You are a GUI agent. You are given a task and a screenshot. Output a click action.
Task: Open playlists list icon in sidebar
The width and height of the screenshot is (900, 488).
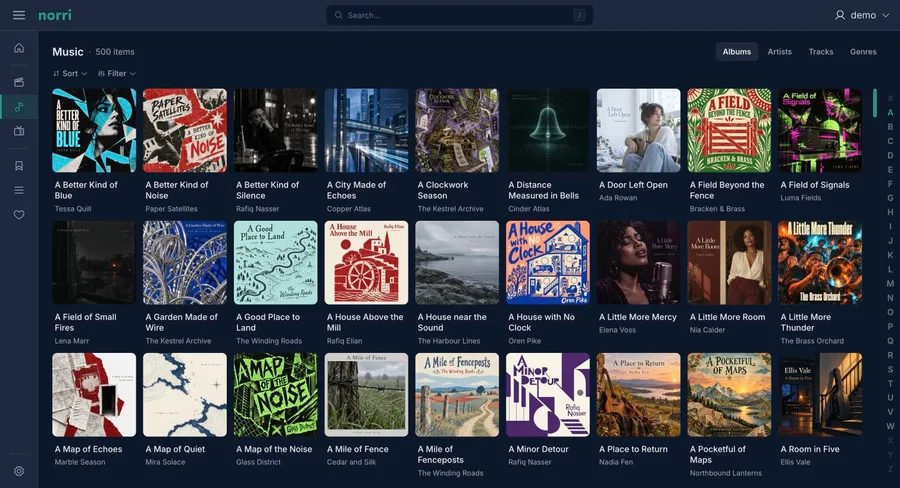(x=19, y=190)
